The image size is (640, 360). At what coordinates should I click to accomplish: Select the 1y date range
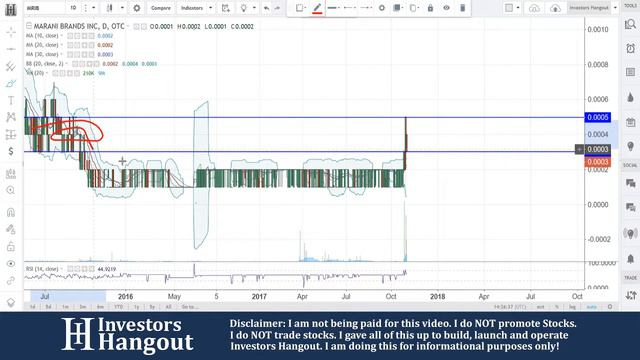136,307
